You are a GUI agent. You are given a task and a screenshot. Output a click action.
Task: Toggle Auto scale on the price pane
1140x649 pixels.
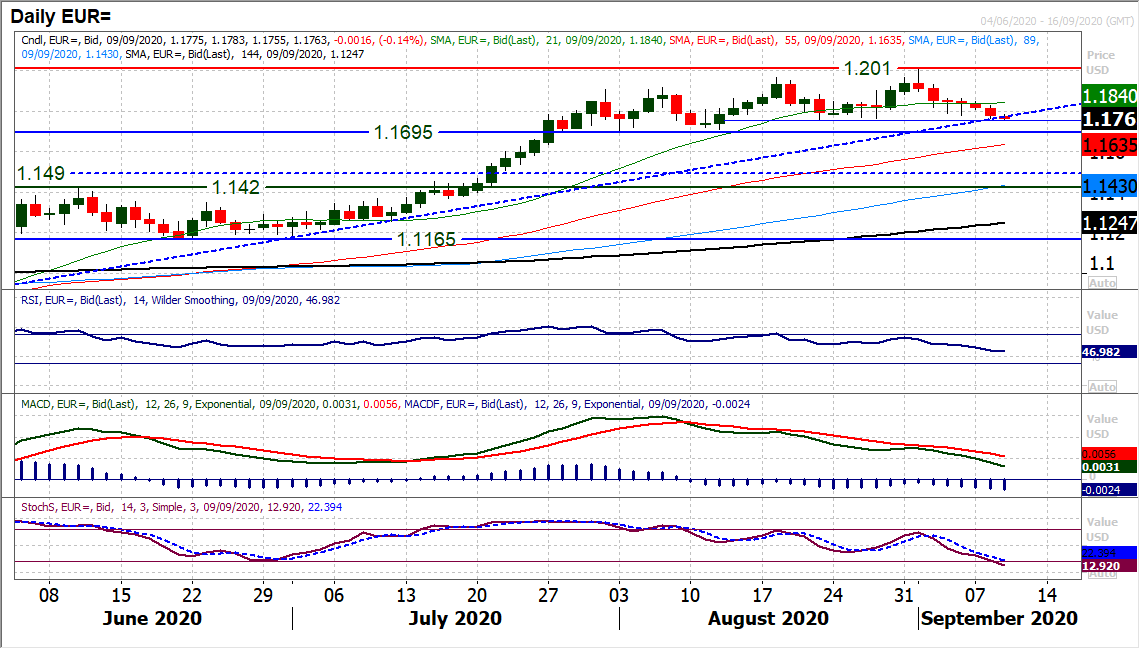[1101, 283]
